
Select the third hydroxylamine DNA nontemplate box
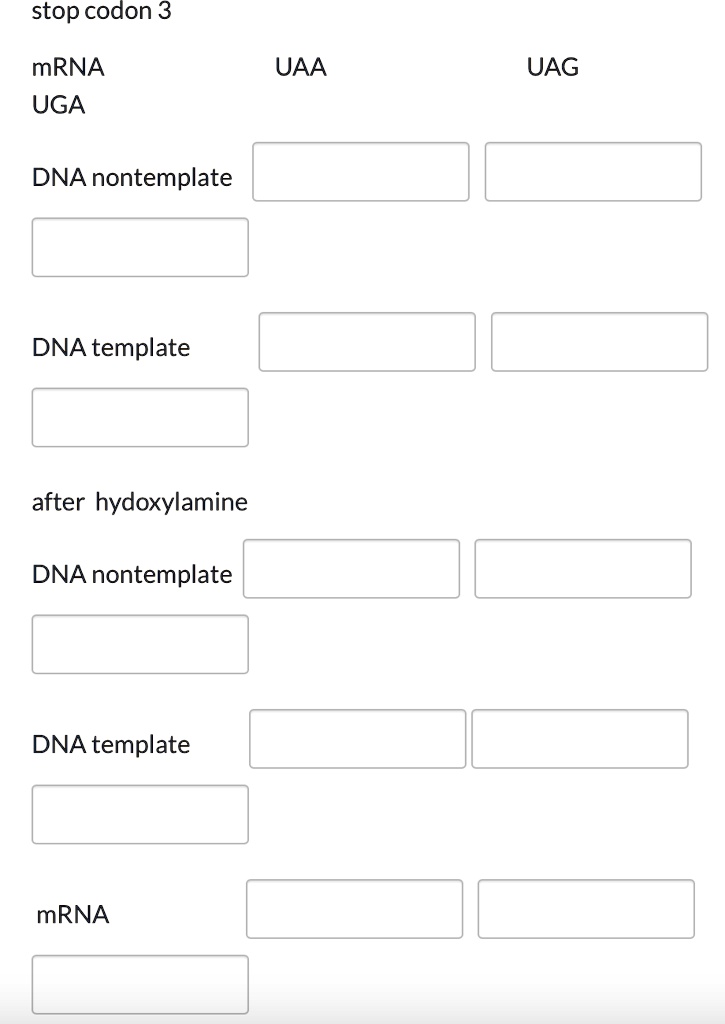coord(139,644)
